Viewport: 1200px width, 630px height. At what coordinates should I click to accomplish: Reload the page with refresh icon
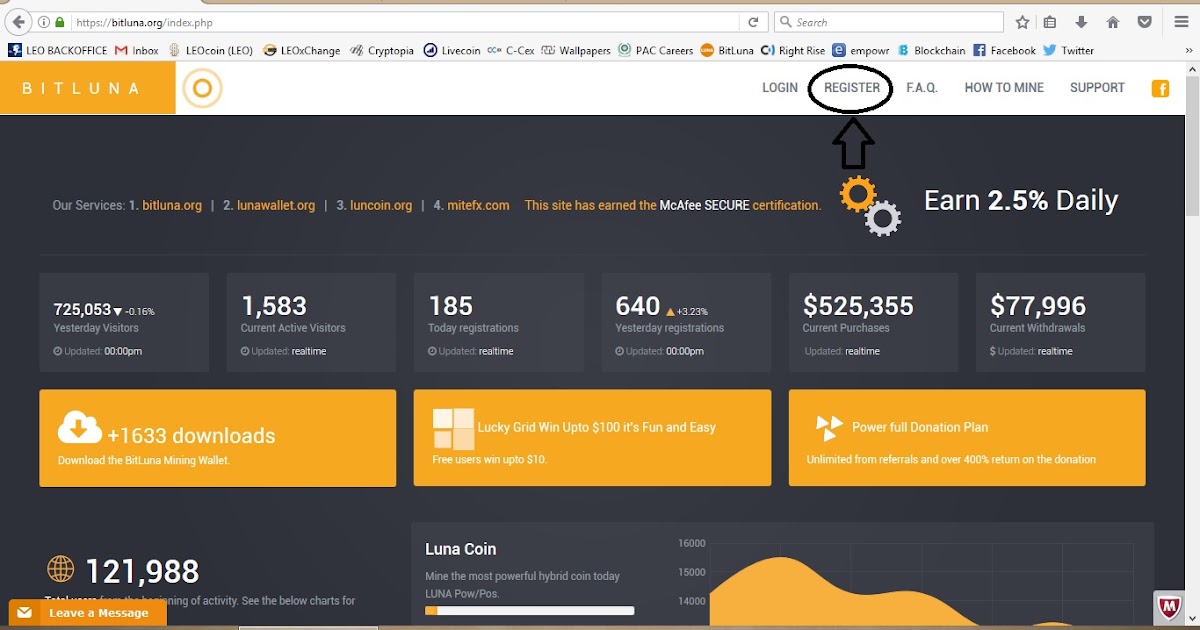[754, 22]
